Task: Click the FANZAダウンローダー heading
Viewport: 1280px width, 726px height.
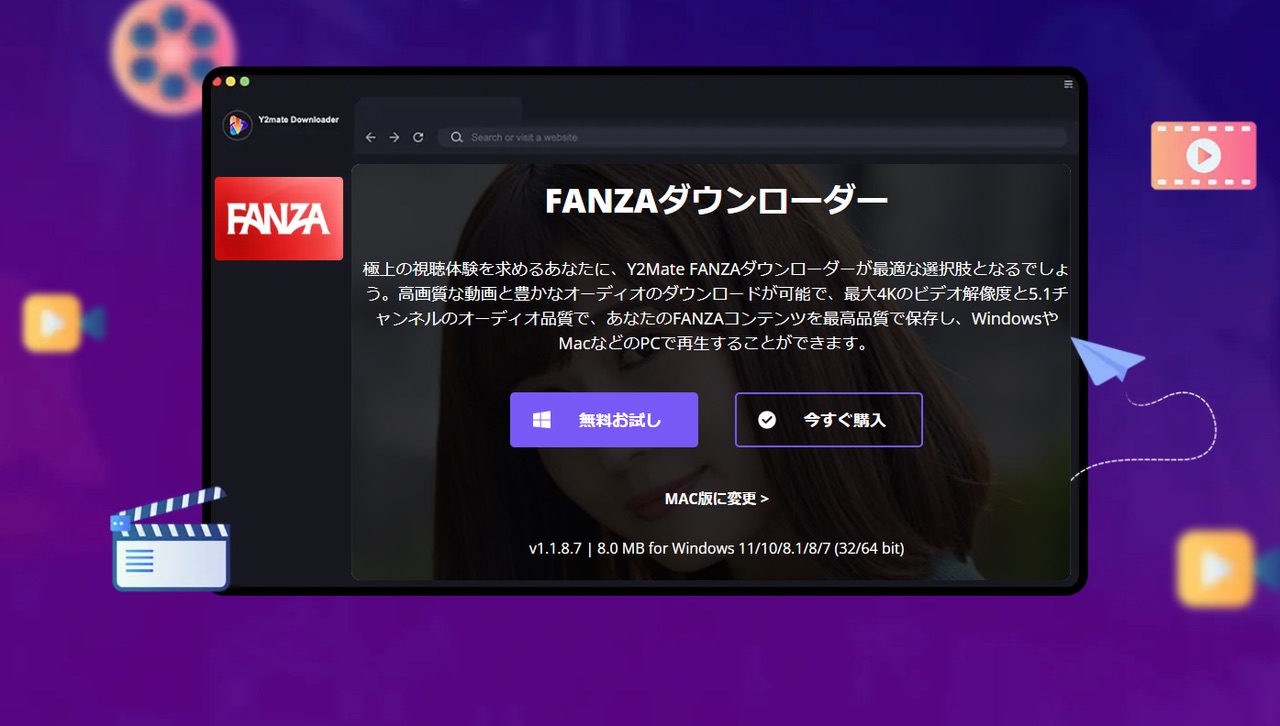Action: pyautogui.click(x=716, y=201)
